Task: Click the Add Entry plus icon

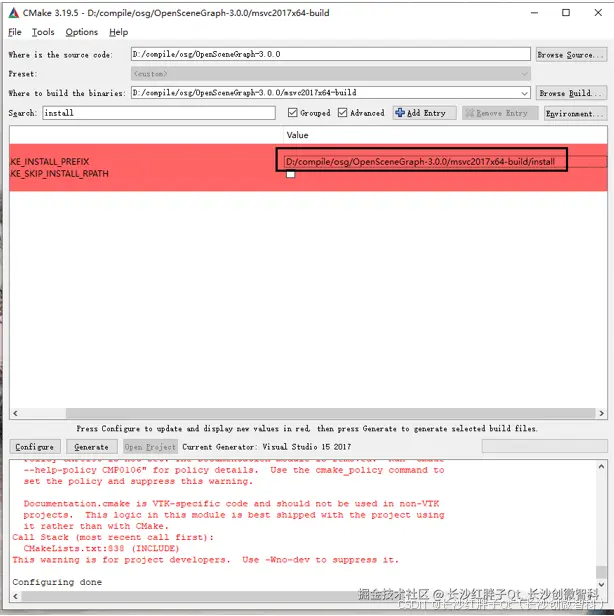Action: tap(400, 113)
